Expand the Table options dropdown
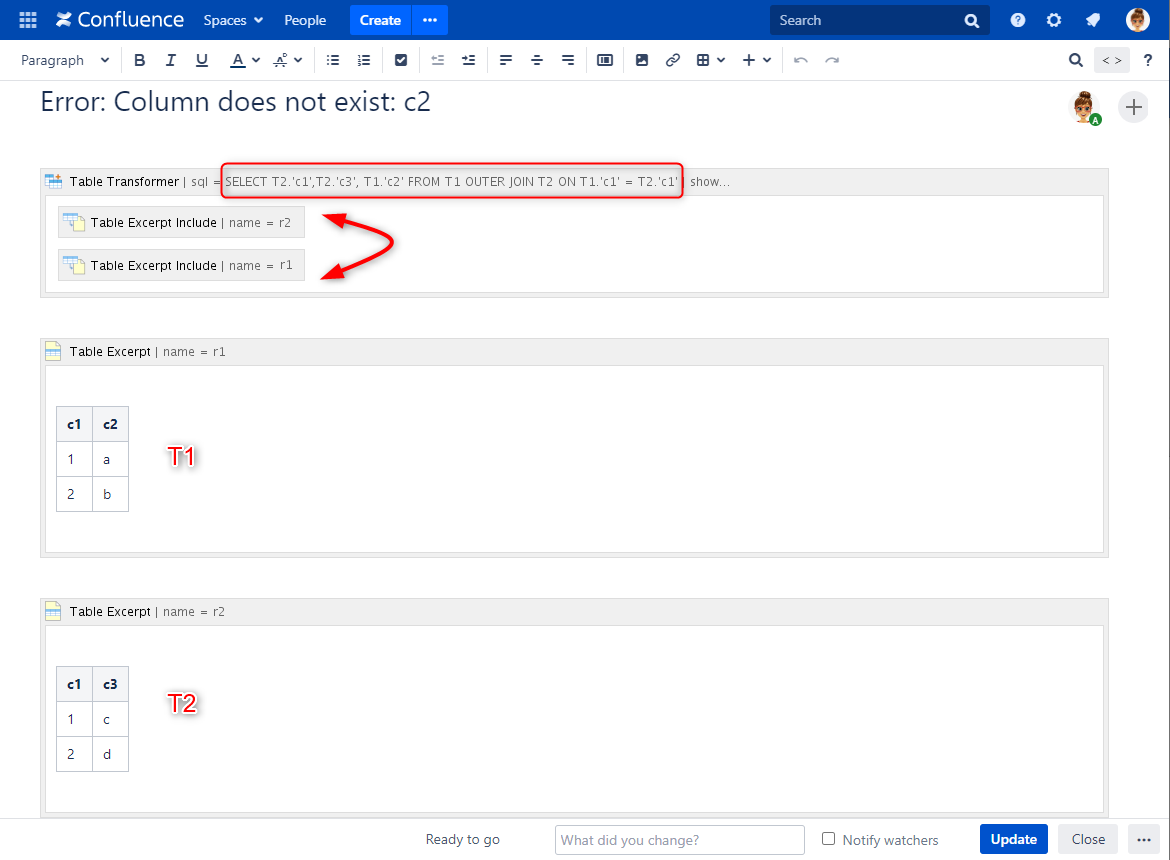 710,60
